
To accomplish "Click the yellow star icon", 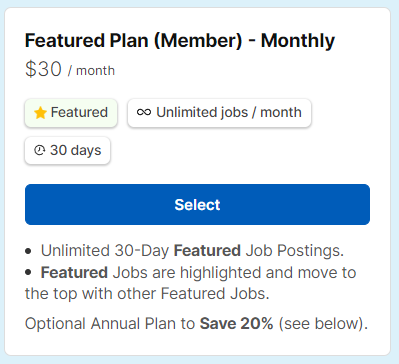I will point(40,113).
